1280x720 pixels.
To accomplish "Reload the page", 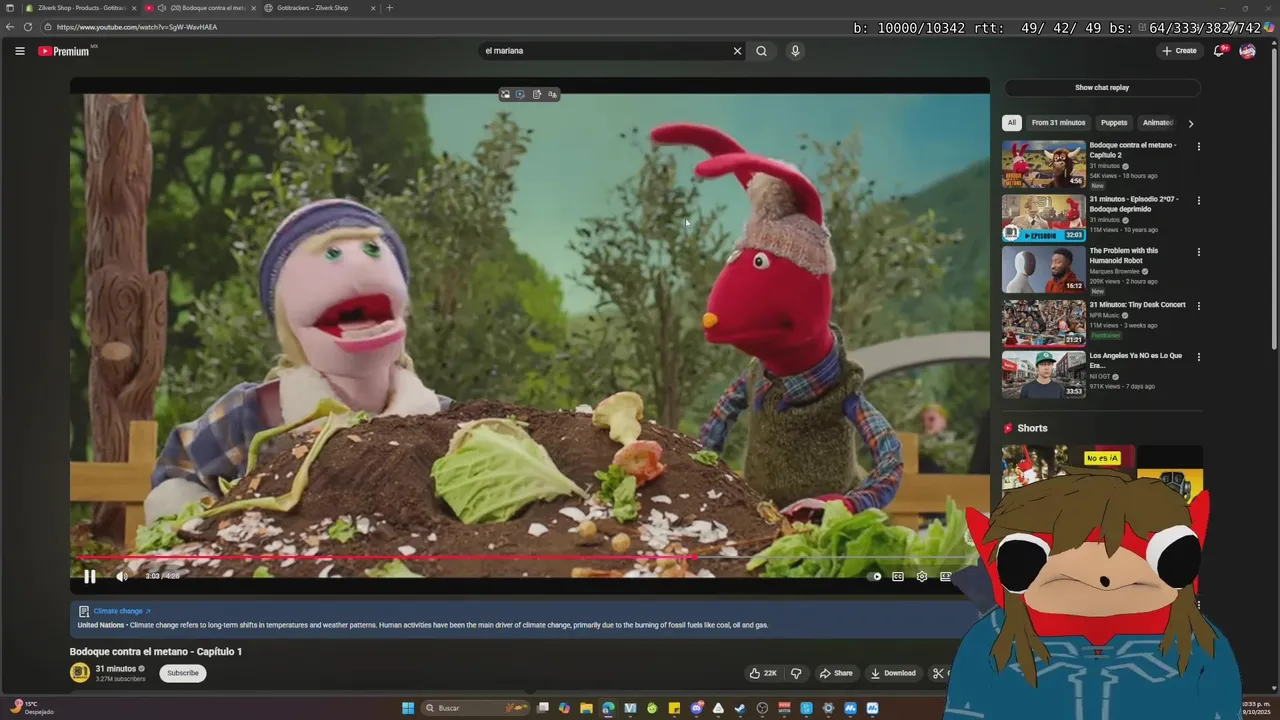I will (x=28, y=27).
